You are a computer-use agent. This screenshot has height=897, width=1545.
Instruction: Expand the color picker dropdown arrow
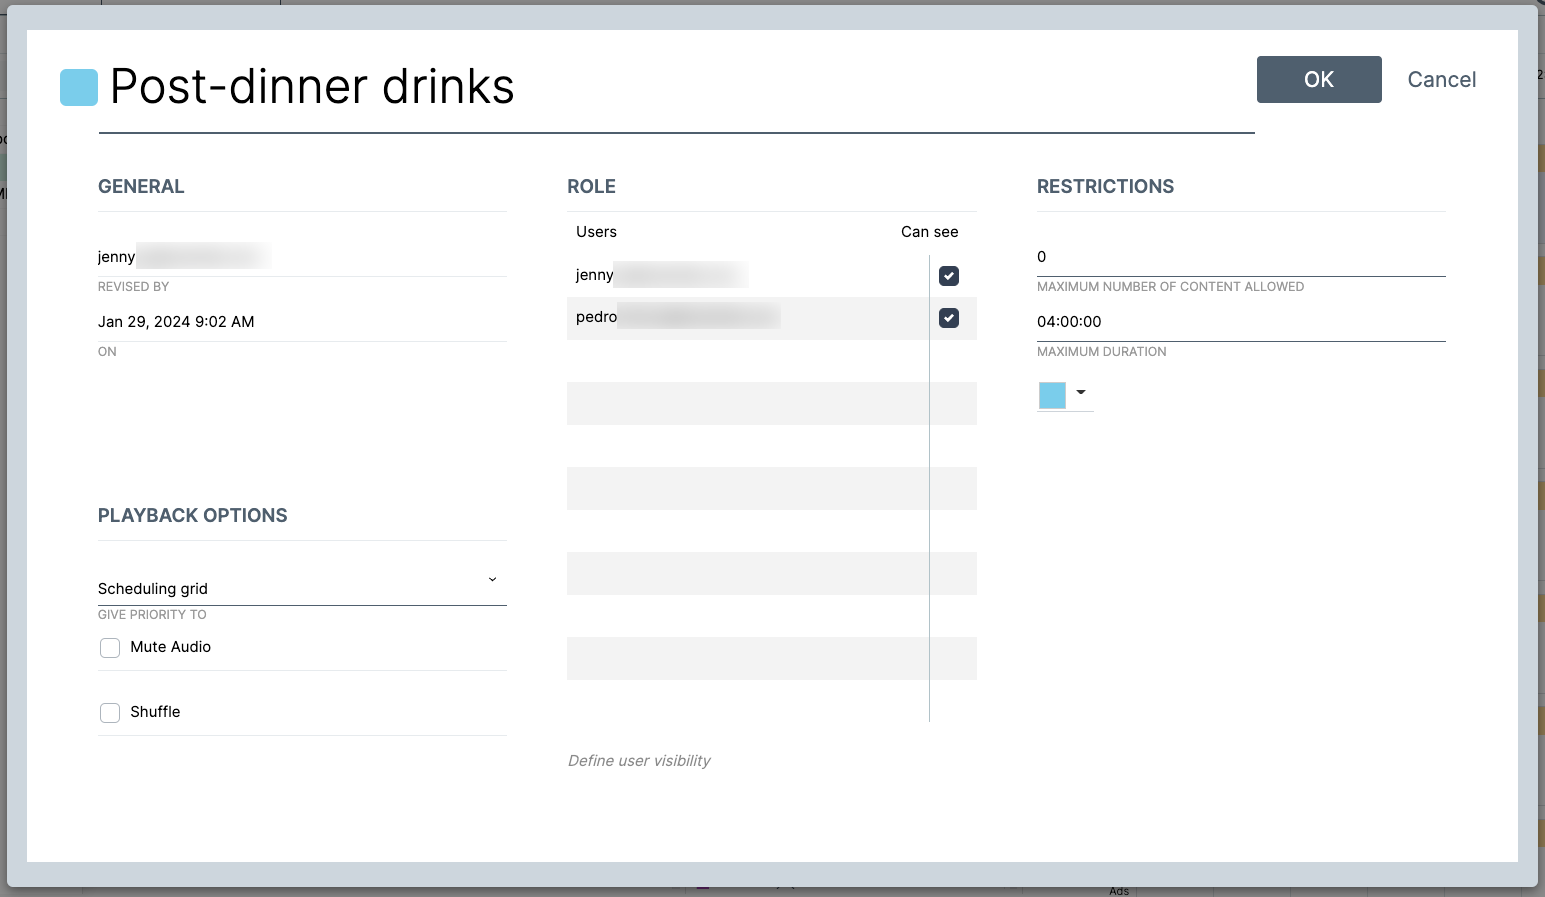(x=1081, y=393)
